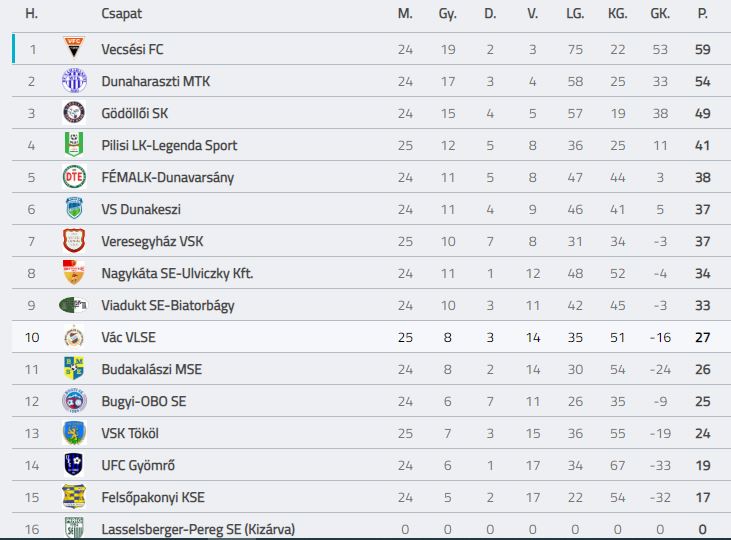Sort table by the P. points header
Viewport: 731px width, 540px height.
point(703,14)
